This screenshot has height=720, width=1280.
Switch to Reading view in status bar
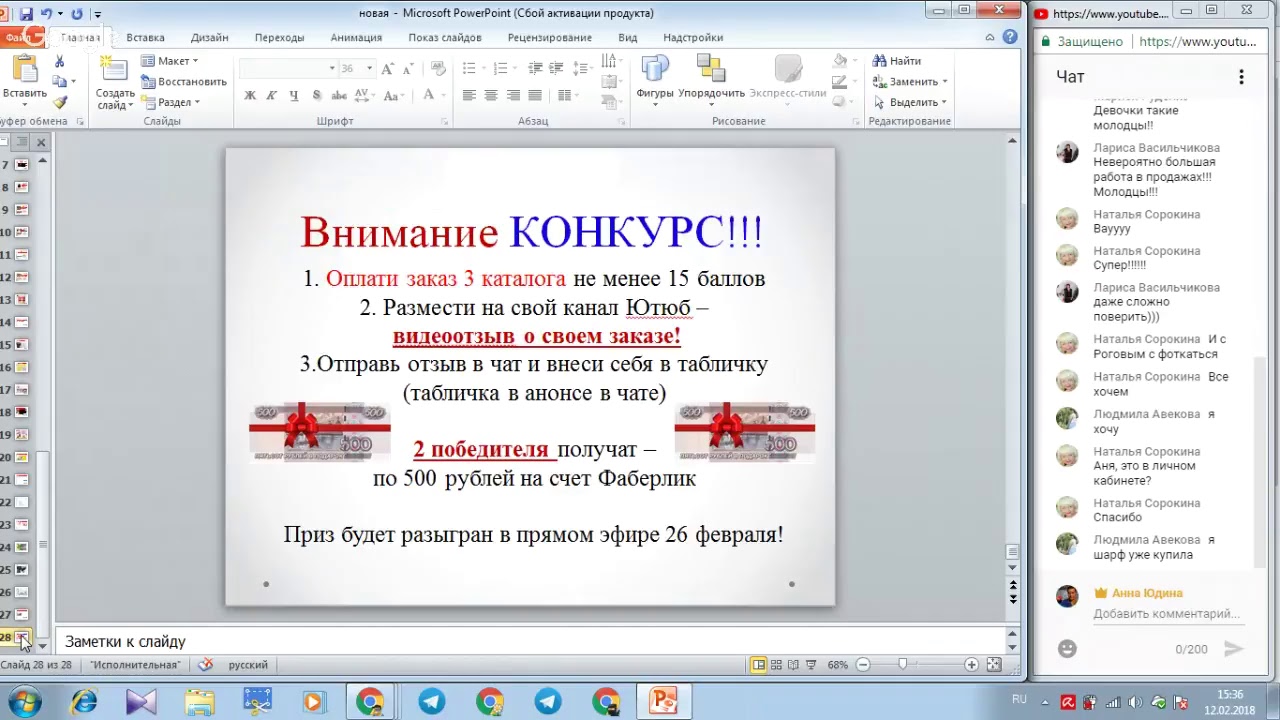pyautogui.click(x=793, y=665)
